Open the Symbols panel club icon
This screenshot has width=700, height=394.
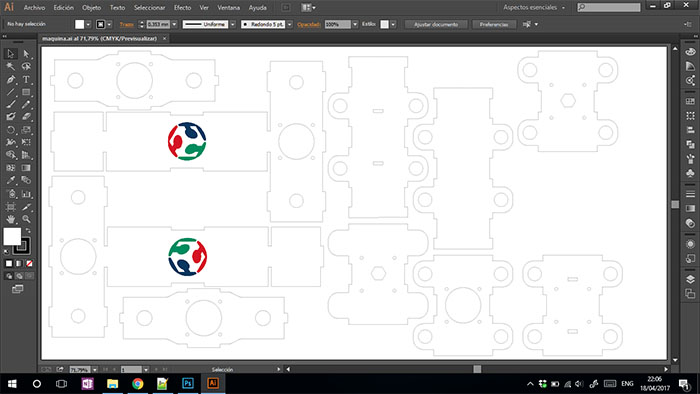click(x=690, y=173)
